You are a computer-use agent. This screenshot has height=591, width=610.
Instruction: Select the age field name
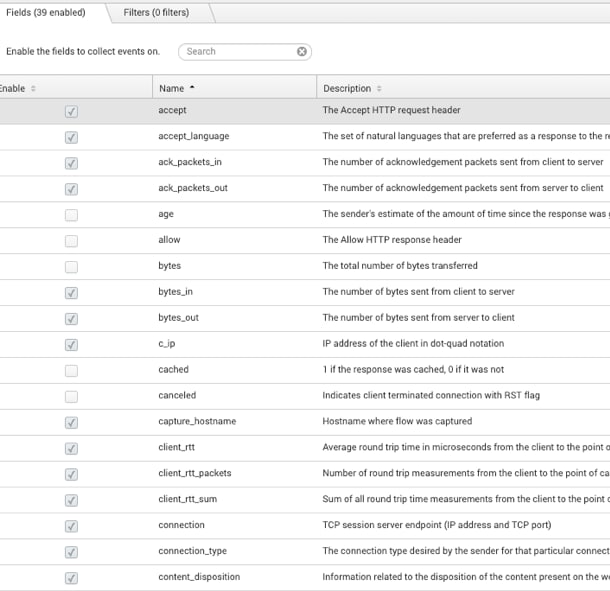click(x=166, y=214)
